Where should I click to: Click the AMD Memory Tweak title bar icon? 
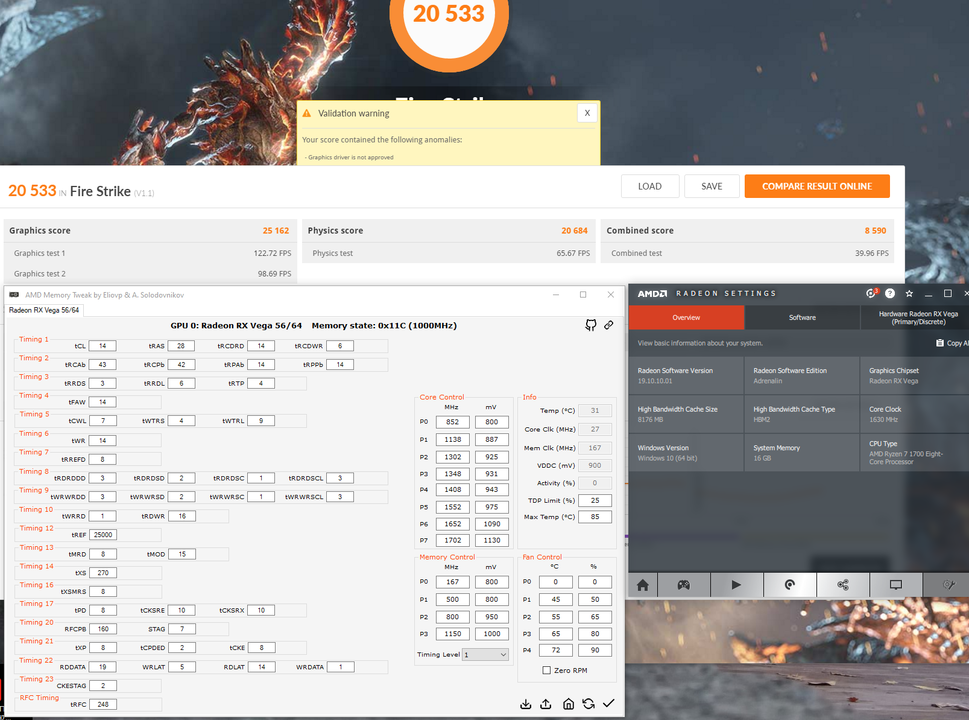(x=14, y=295)
